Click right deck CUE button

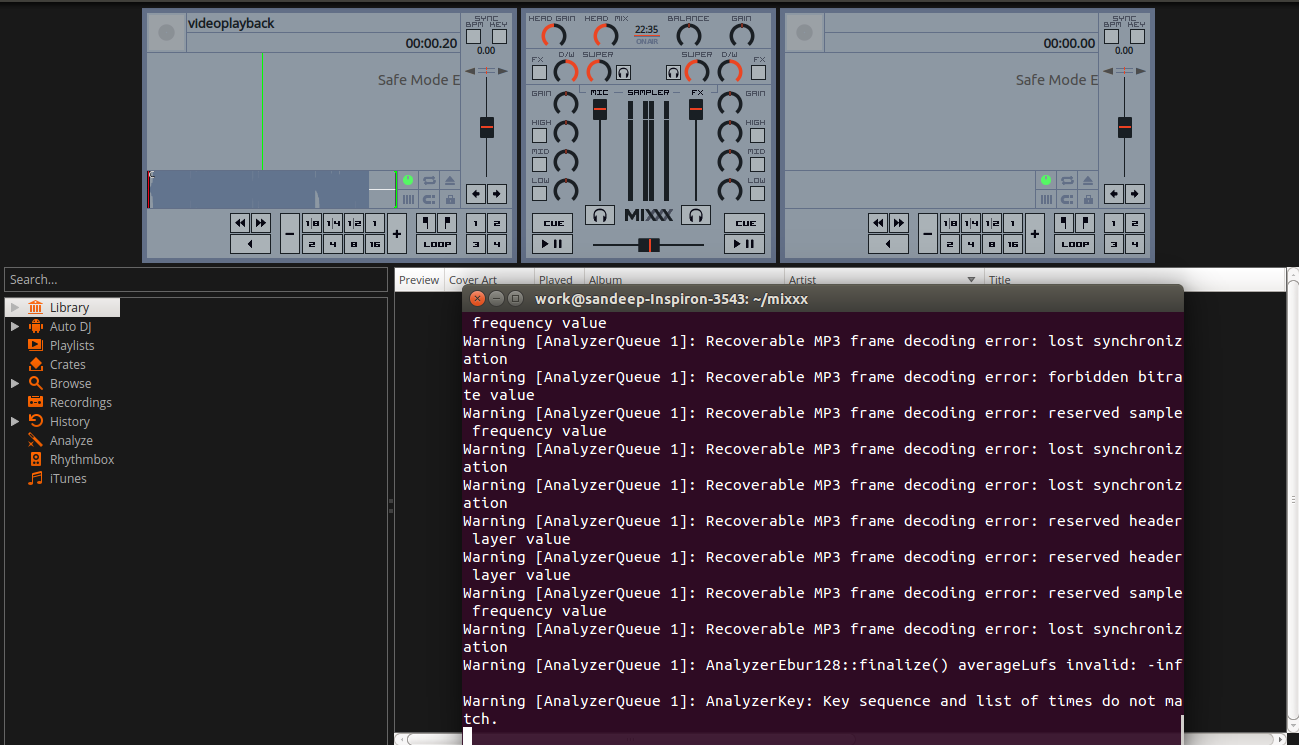pyautogui.click(x=745, y=223)
